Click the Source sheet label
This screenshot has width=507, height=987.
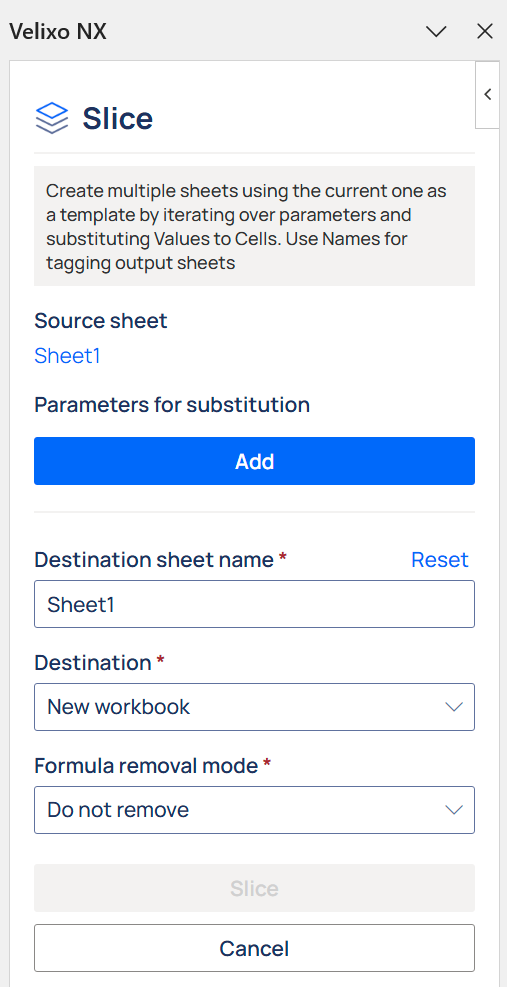point(101,321)
